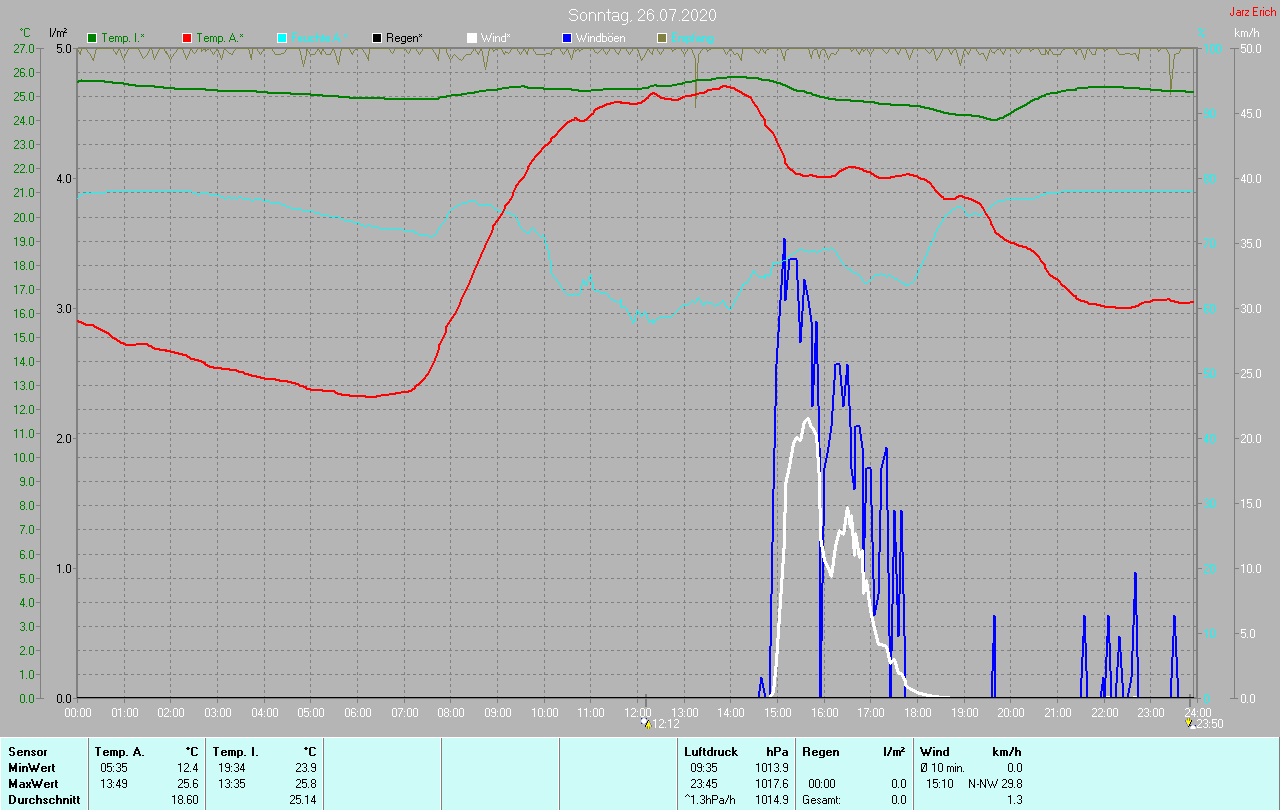
Task: Click the '27.0' temperature axis value
Action: pos(24,48)
